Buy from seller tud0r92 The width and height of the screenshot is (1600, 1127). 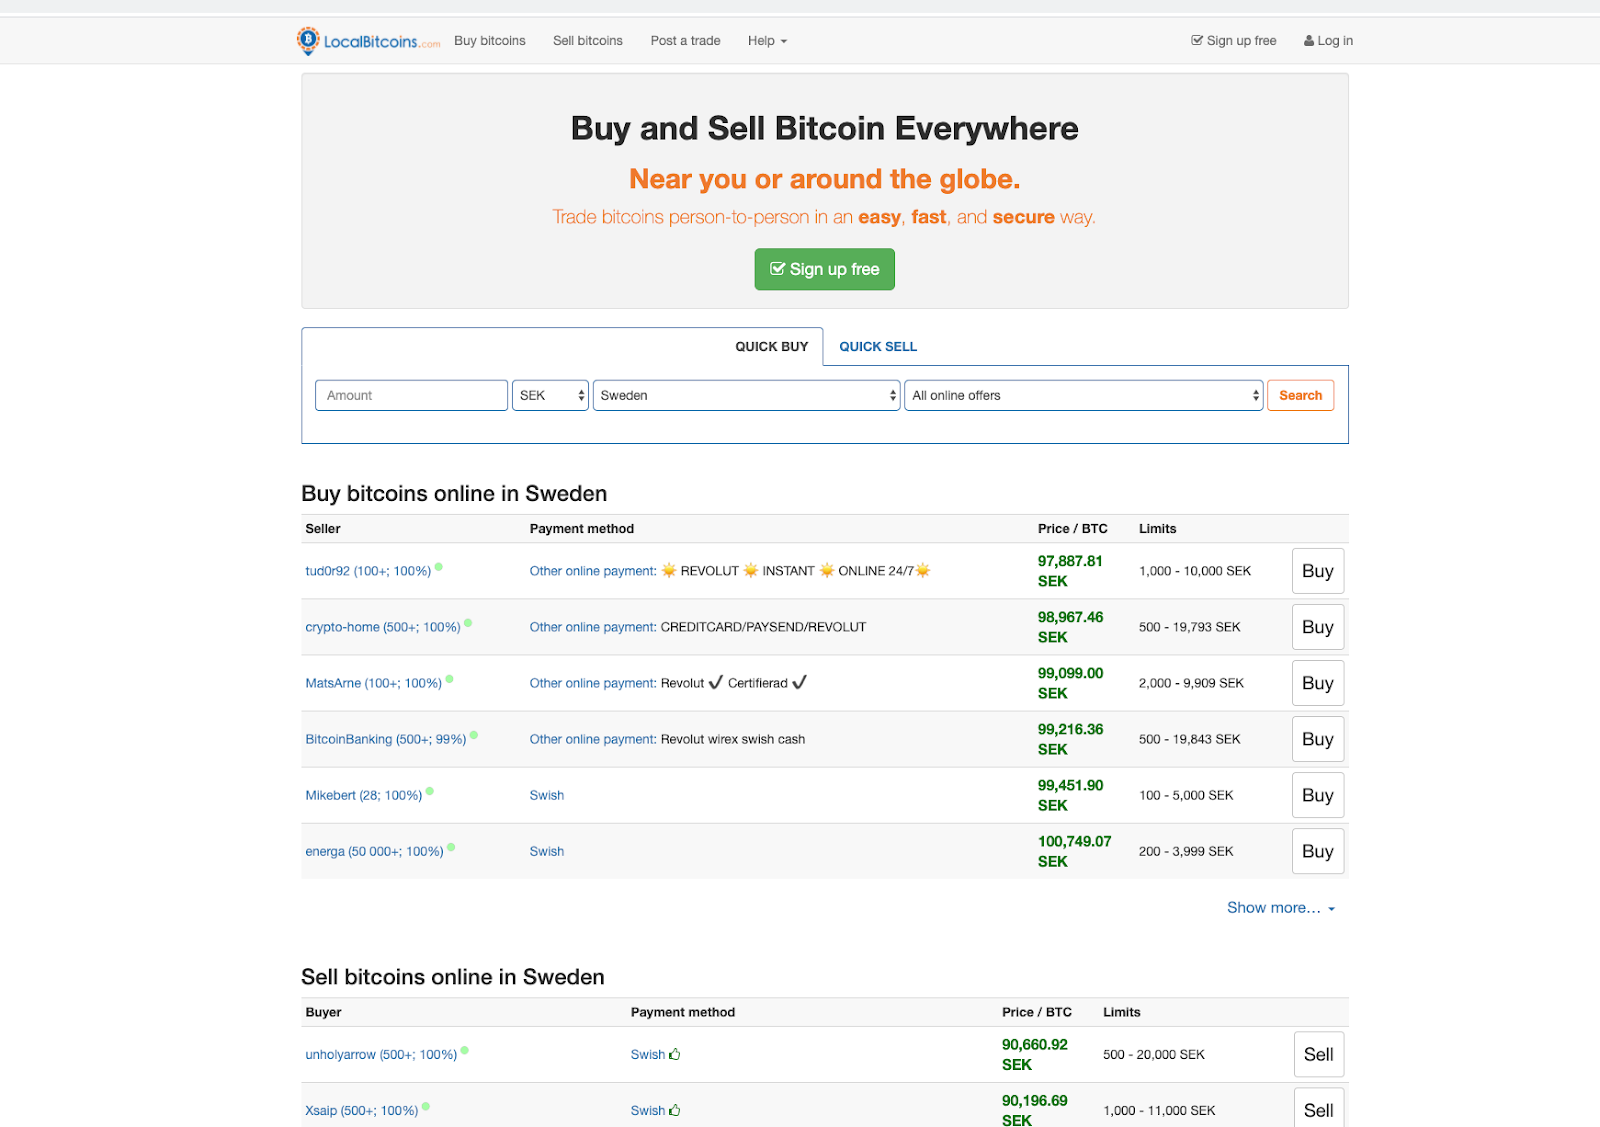pos(1318,571)
